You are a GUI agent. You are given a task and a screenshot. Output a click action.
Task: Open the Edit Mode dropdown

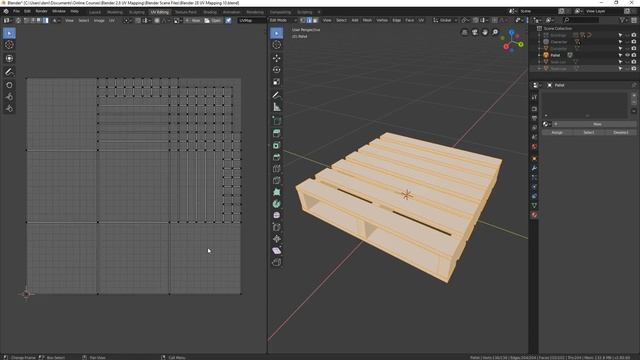click(x=283, y=20)
